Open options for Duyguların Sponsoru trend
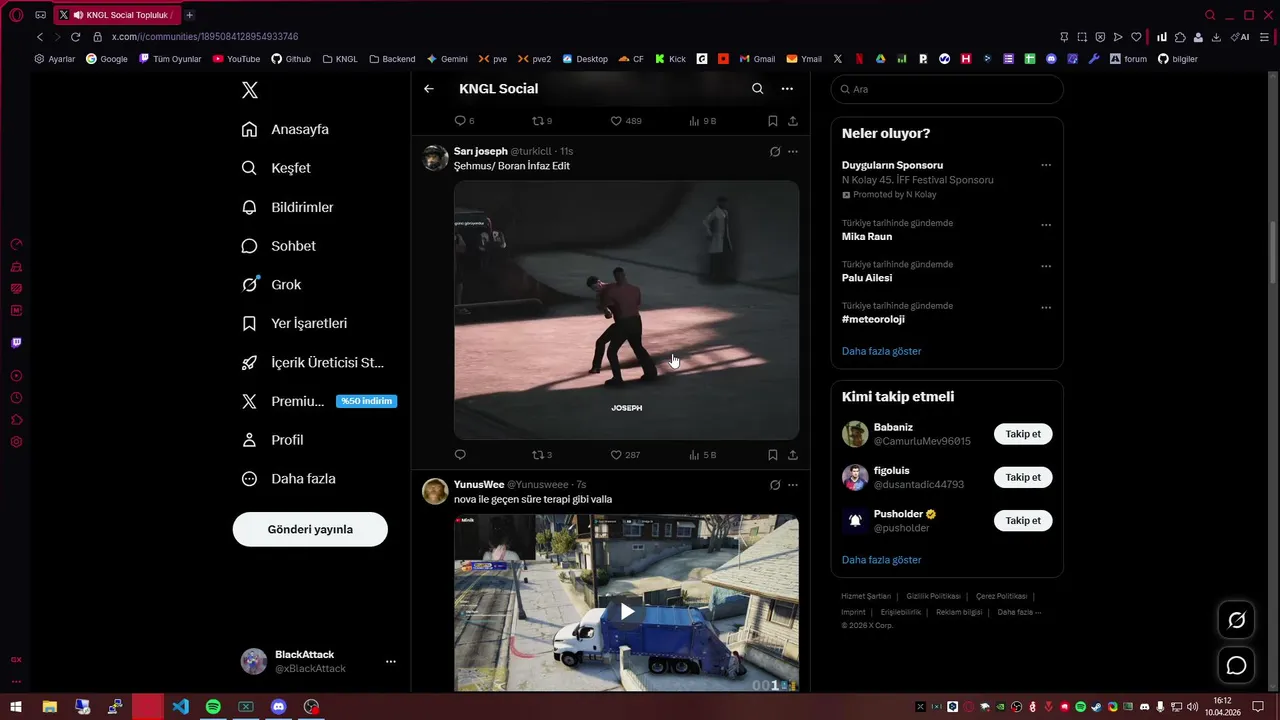The image size is (1280, 720). [x=1046, y=165]
